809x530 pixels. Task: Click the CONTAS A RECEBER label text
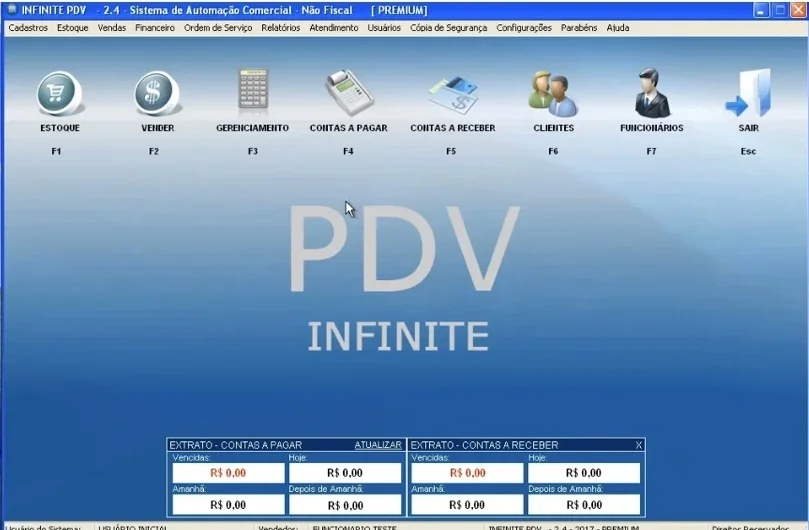coord(452,128)
